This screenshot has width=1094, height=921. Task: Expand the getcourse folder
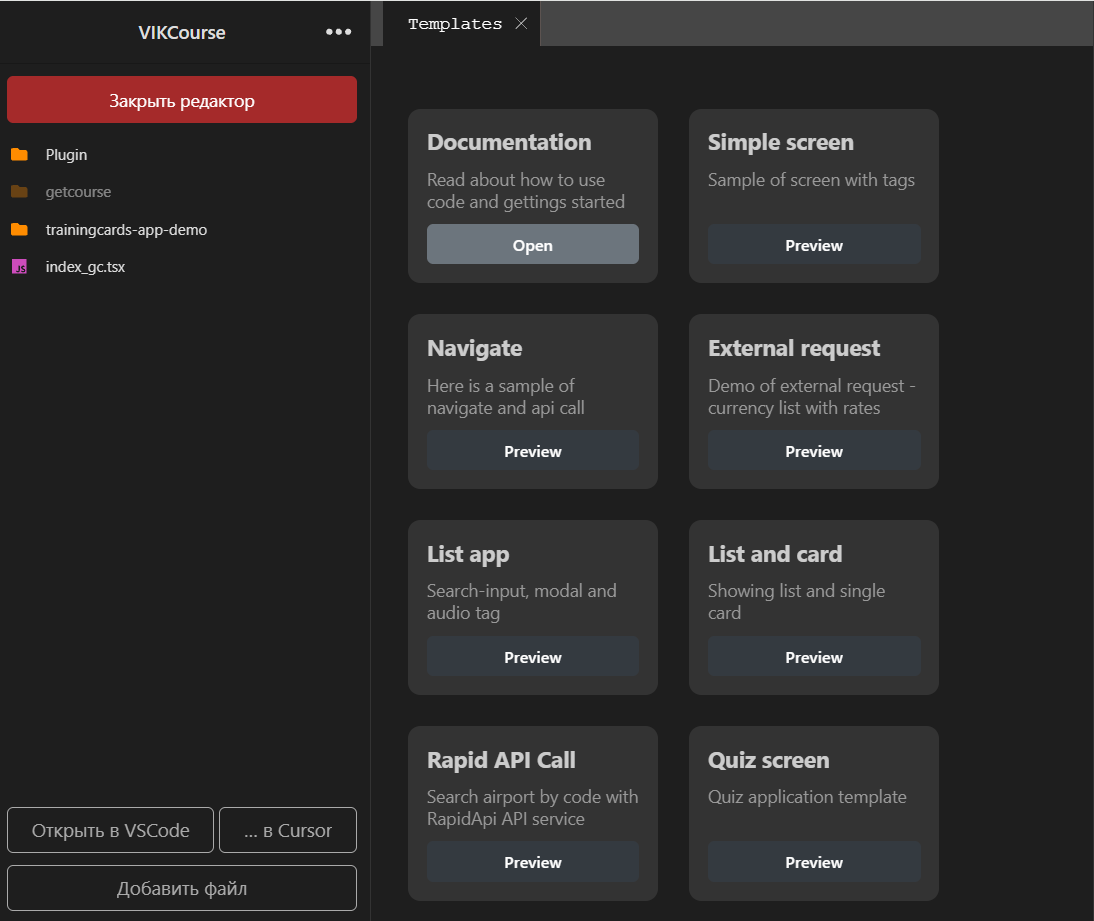(78, 192)
